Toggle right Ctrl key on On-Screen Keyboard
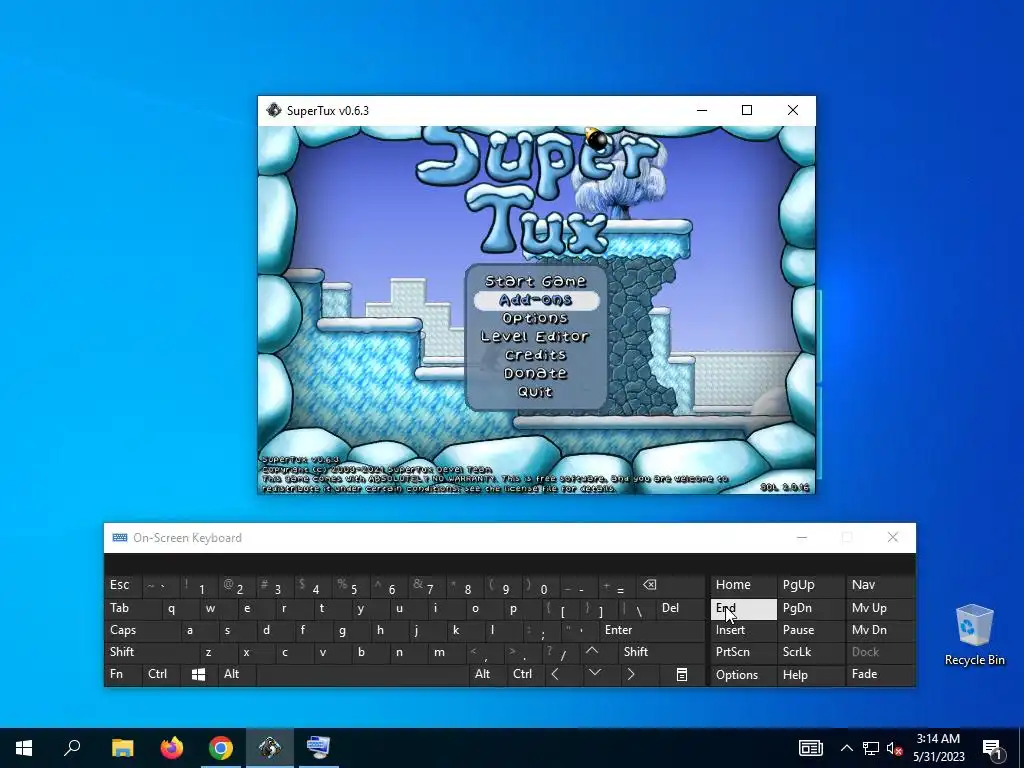 (x=524, y=675)
